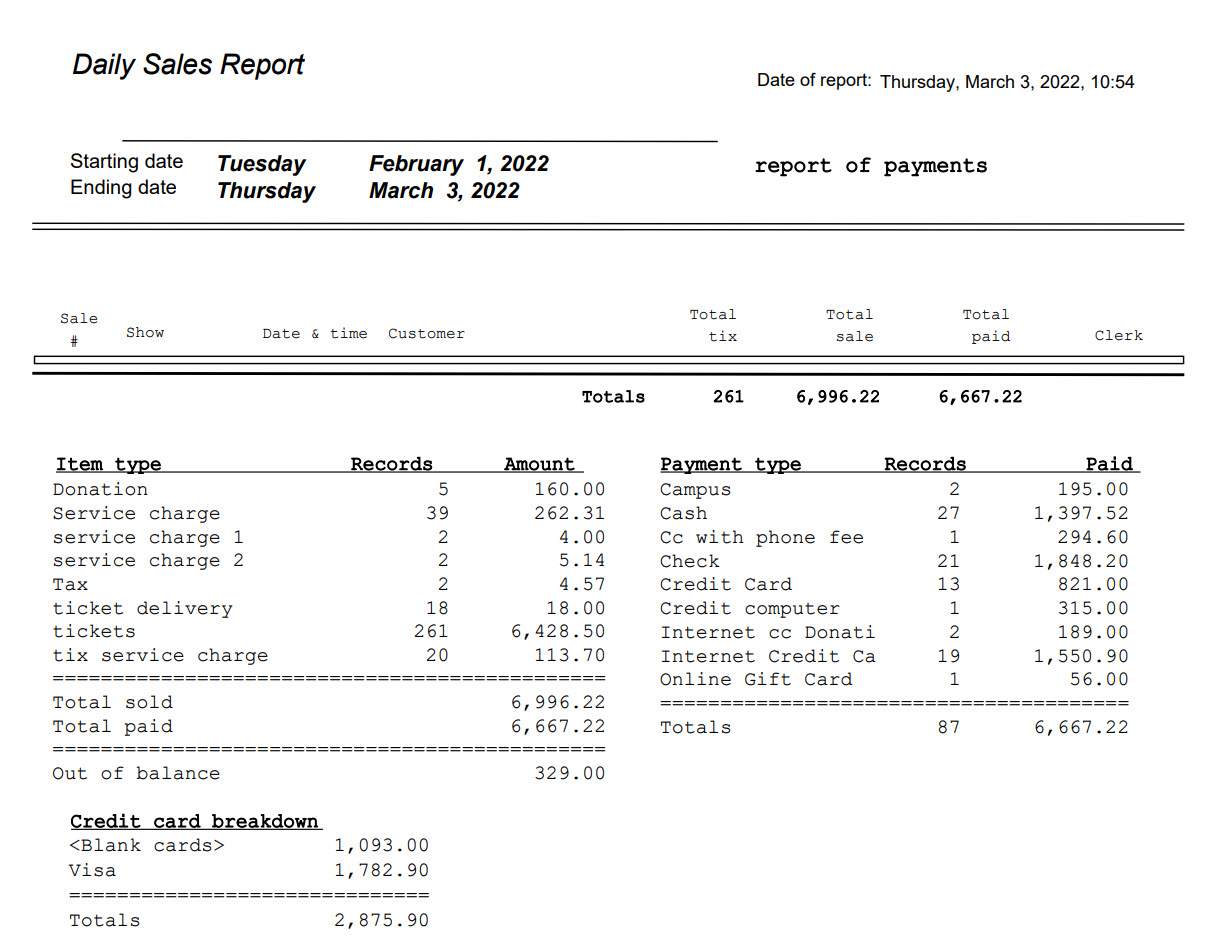Screen dimensions: 1211x946
Task: Click the service charge 2 amount 5.14
Action: click(x=582, y=561)
